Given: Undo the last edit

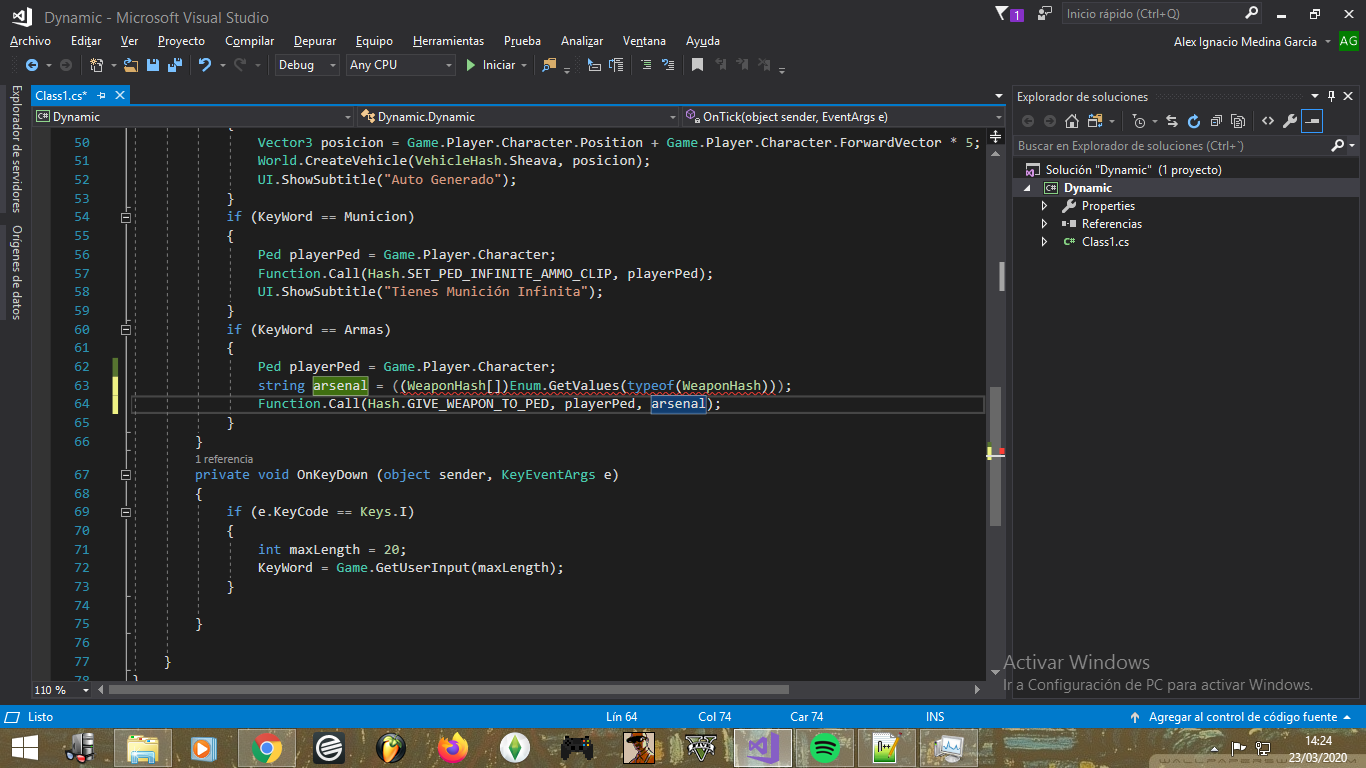Looking at the screenshot, I should [x=205, y=65].
